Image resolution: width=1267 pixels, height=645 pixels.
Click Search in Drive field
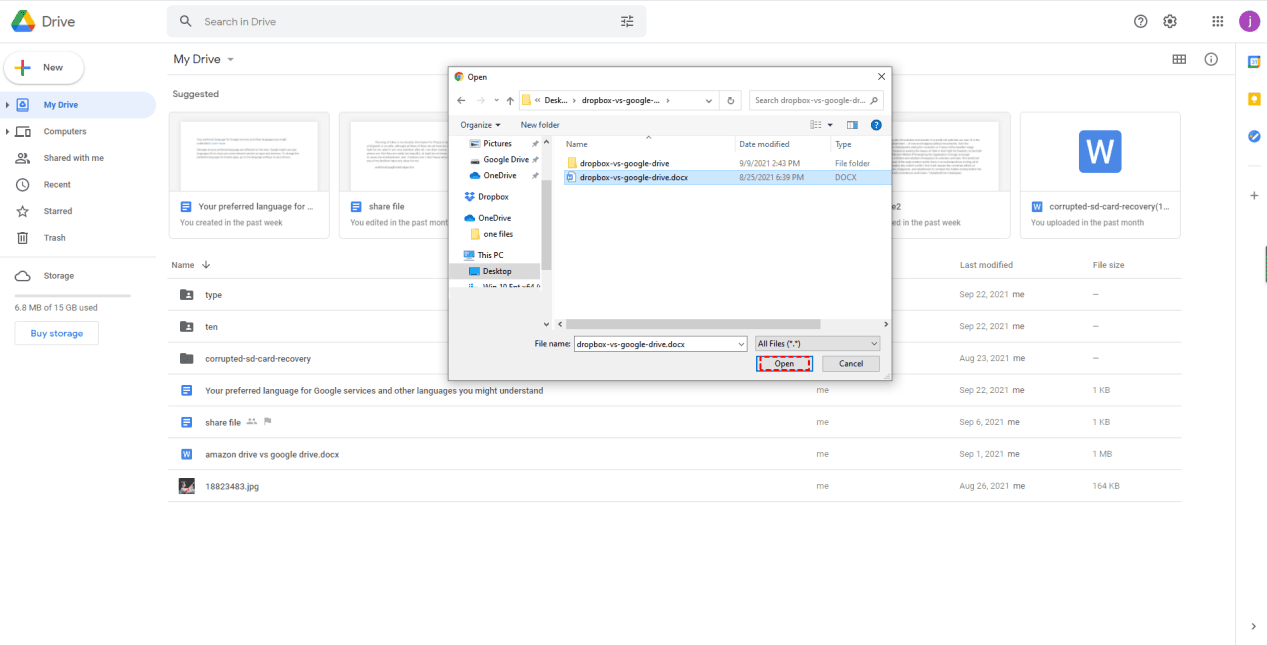(406, 21)
